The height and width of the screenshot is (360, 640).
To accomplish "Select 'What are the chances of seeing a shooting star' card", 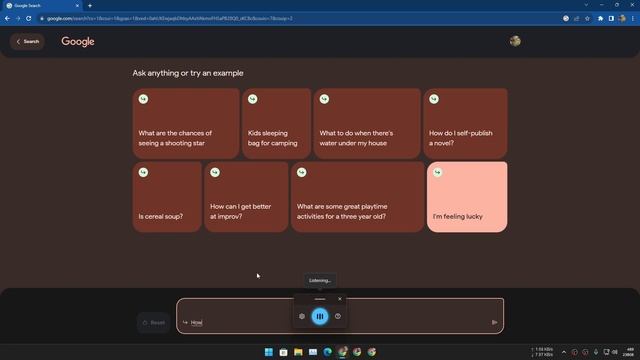I will (186, 123).
